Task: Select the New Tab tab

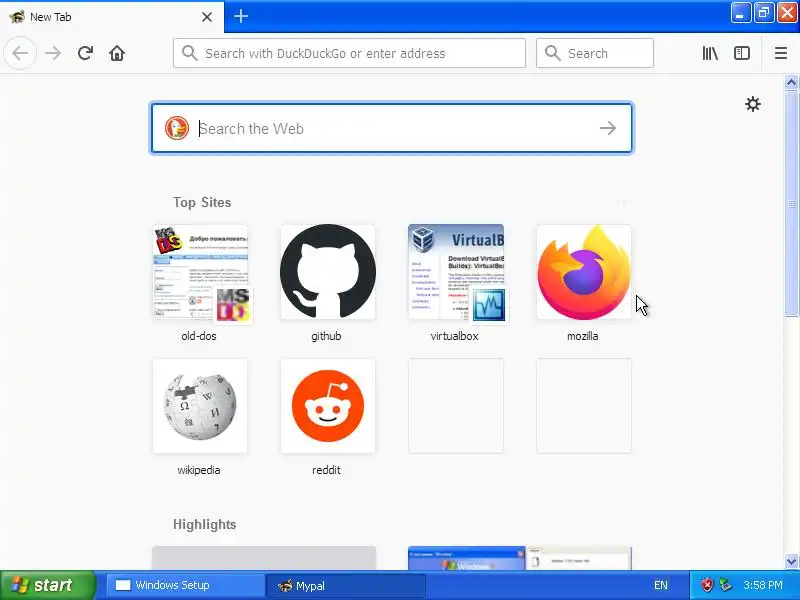Action: coord(112,16)
